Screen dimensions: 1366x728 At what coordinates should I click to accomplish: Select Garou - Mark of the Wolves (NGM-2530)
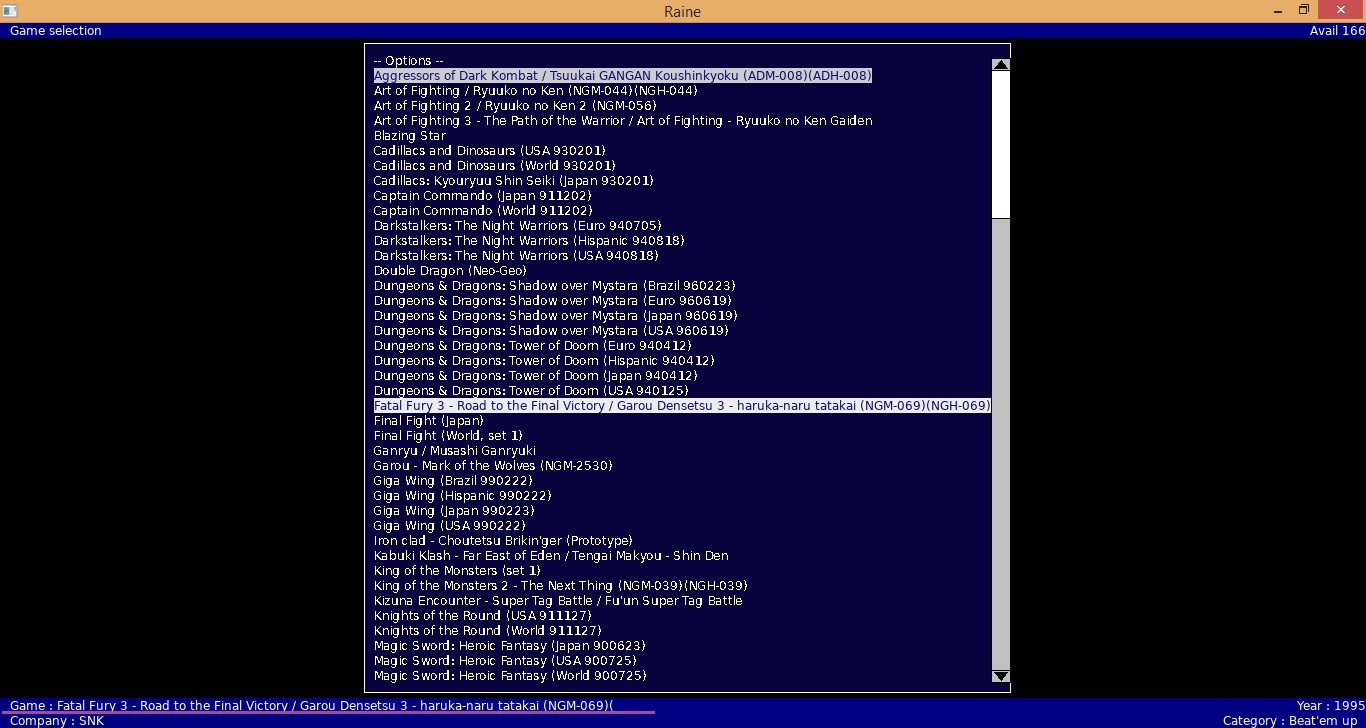click(493, 466)
